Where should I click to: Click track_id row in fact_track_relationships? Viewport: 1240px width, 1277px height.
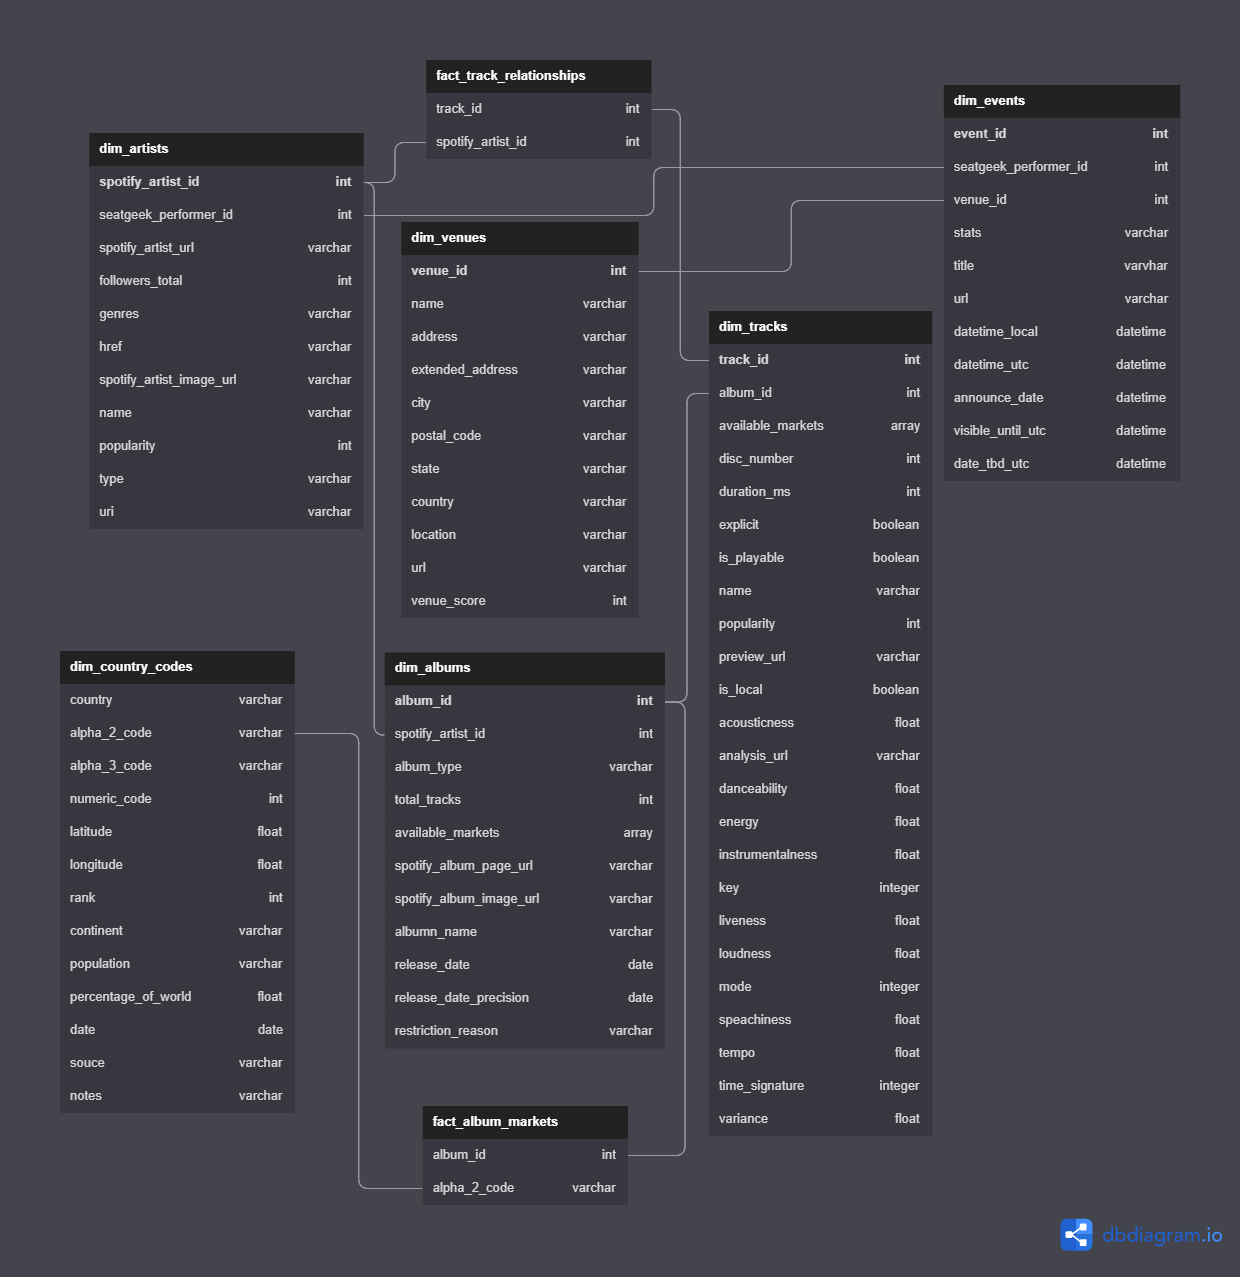pyautogui.click(x=538, y=109)
